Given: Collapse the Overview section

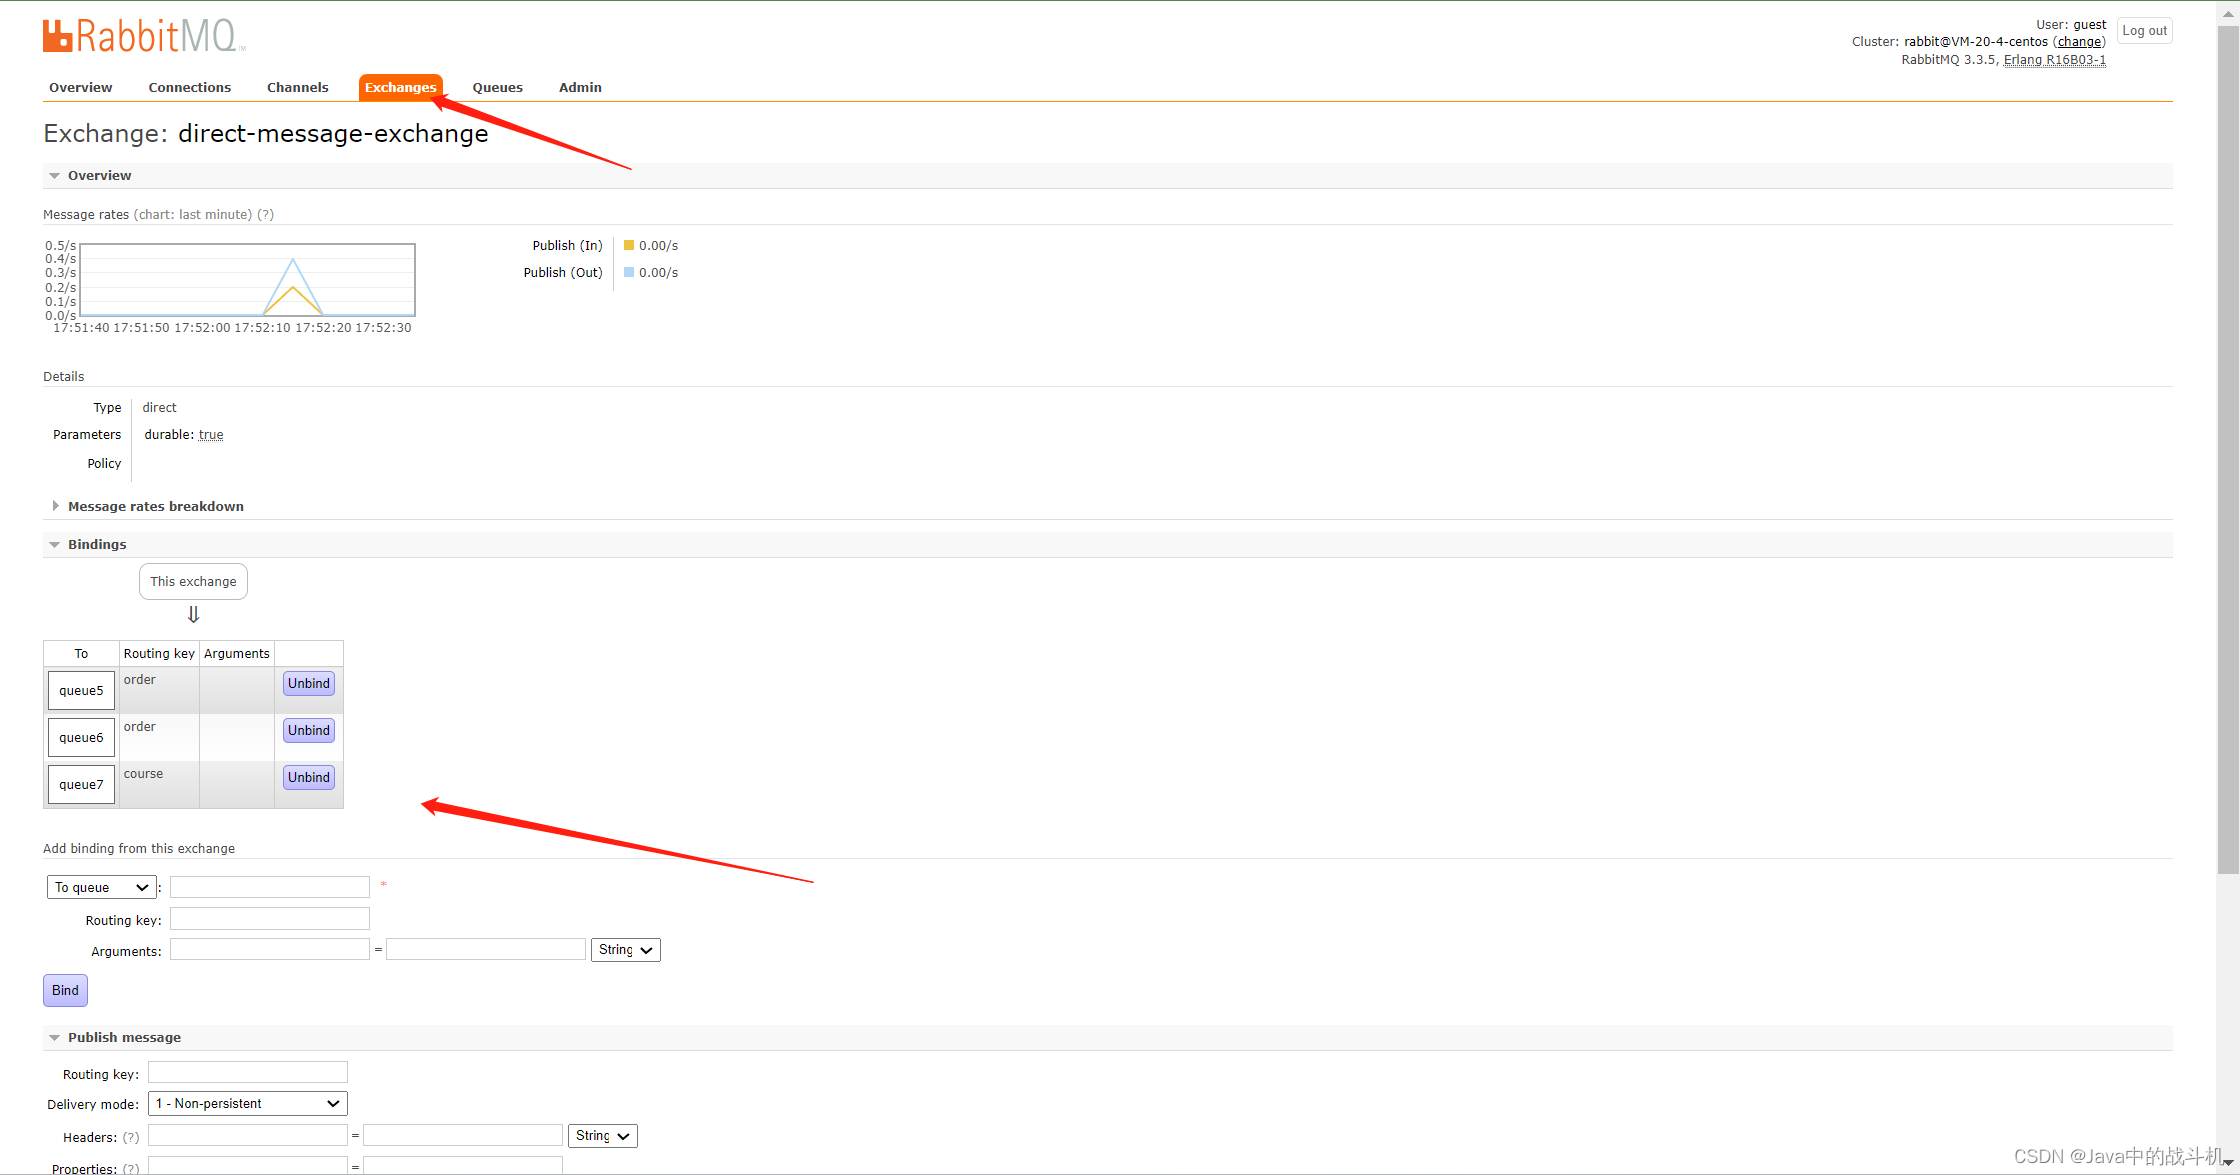Looking at the screenshot, I should click(99, 176).
